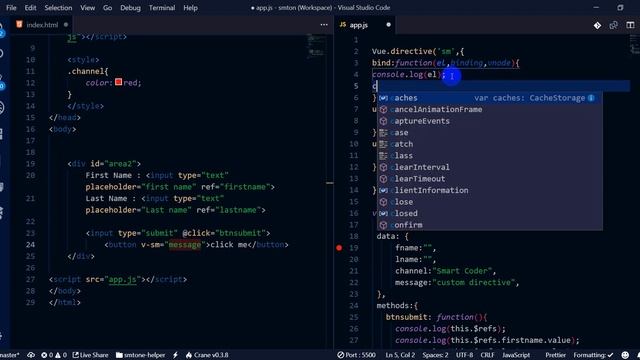Viewport: 640px width, 360px height.
Task: Click the Crane v0.3.8 flame status item
Action: coord(207,355)
